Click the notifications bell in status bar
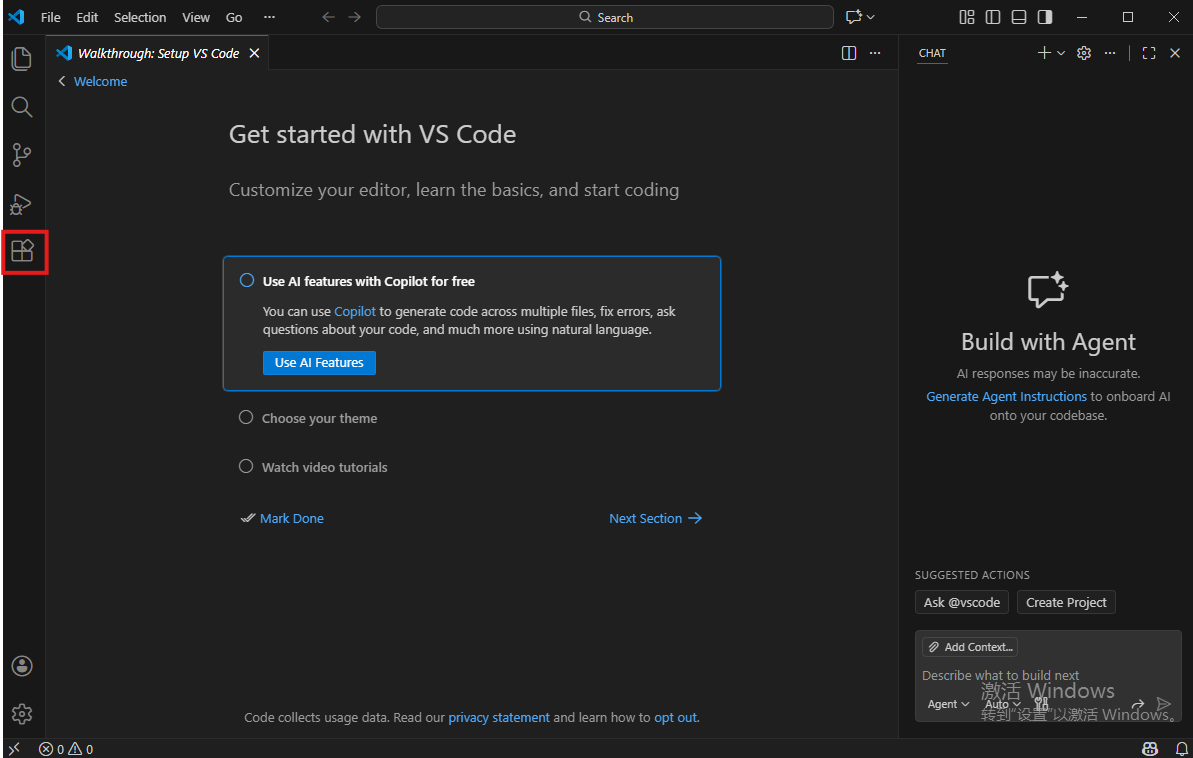This screenshot has height=758, width=1193. point(1181,749)
